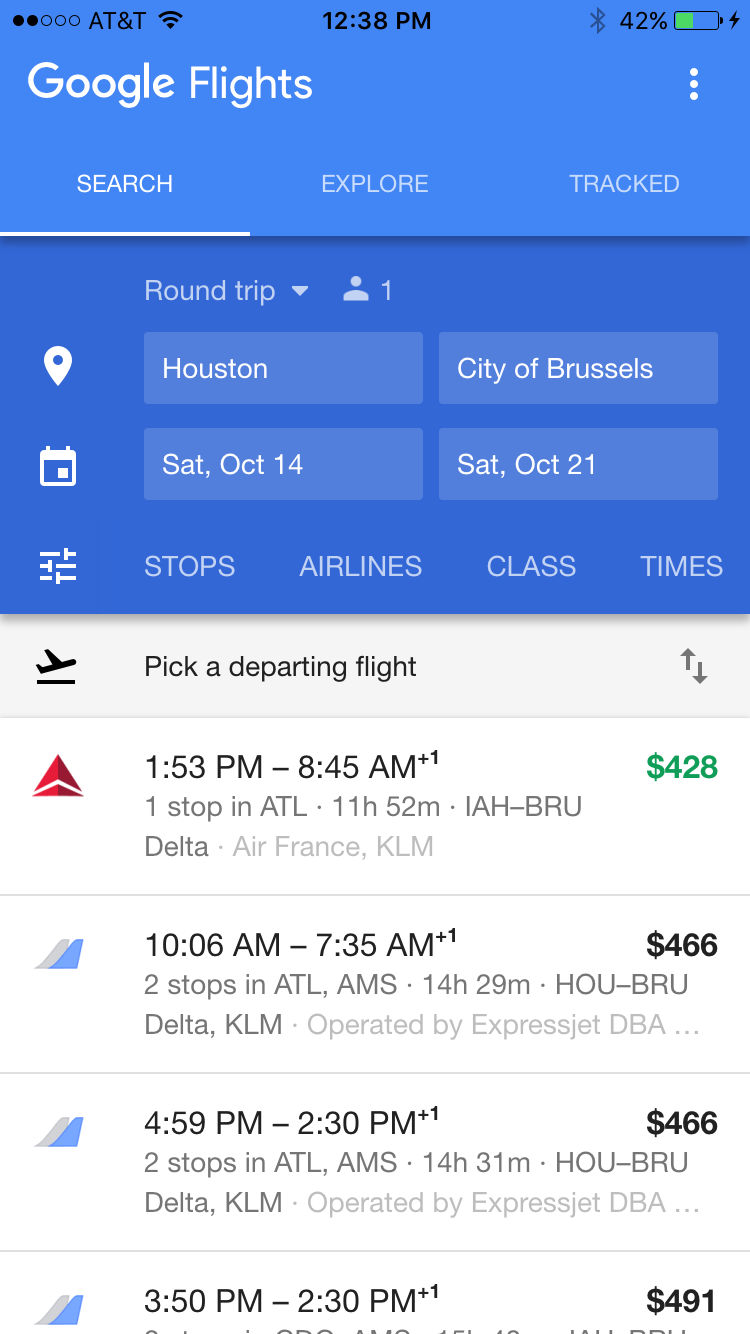Open the three-dot overflow menu
750x1334 pixels.
[694, 85]
